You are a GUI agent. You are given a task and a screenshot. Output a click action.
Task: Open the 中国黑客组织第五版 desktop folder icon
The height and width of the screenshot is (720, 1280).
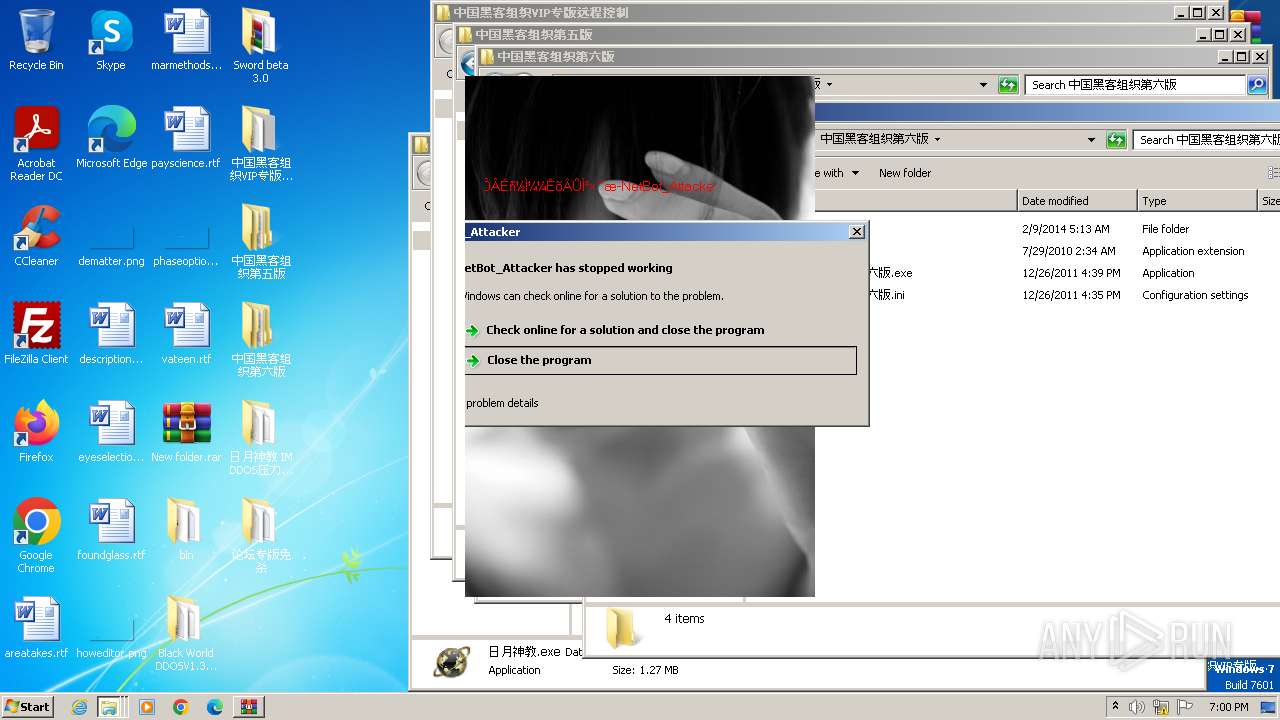pos(260,242)
